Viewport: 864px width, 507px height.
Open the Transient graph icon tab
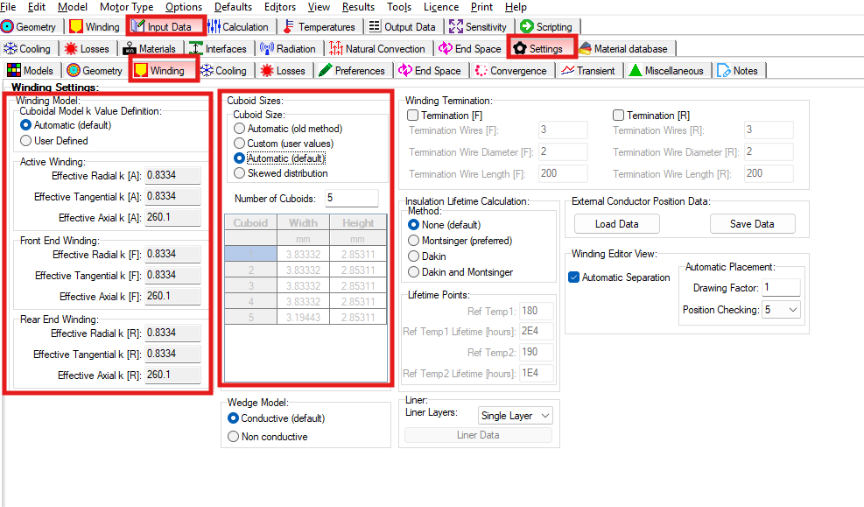click(567, 71)
